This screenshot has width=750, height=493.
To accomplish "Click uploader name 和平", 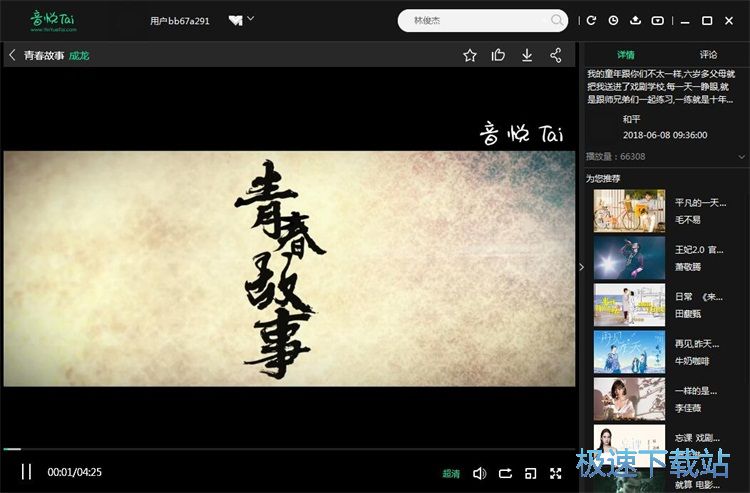I will click(631, 119).
